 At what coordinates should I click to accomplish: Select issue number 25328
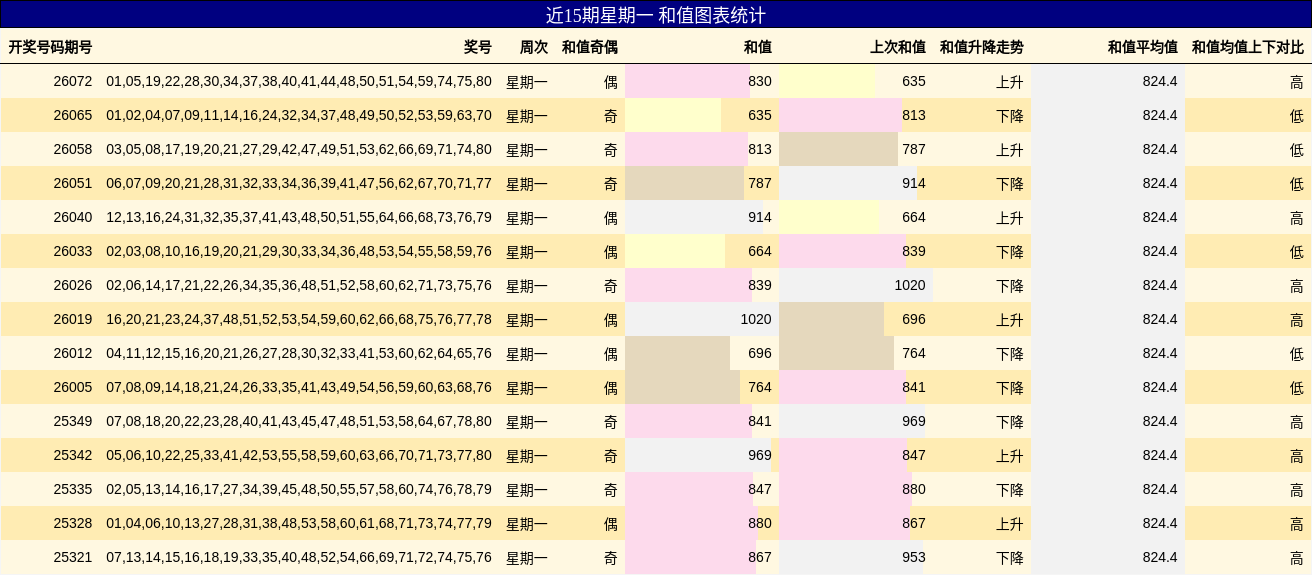73,523
